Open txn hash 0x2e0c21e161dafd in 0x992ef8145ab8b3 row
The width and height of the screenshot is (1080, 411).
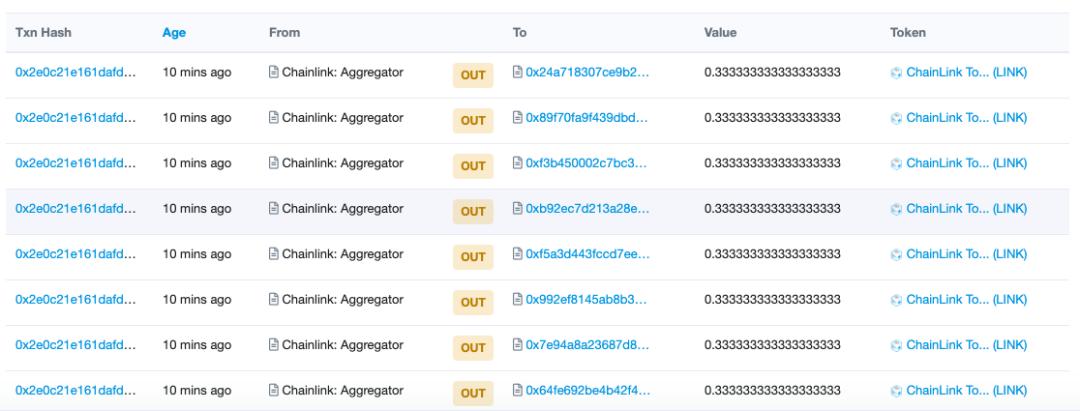(x=76, y=299)
